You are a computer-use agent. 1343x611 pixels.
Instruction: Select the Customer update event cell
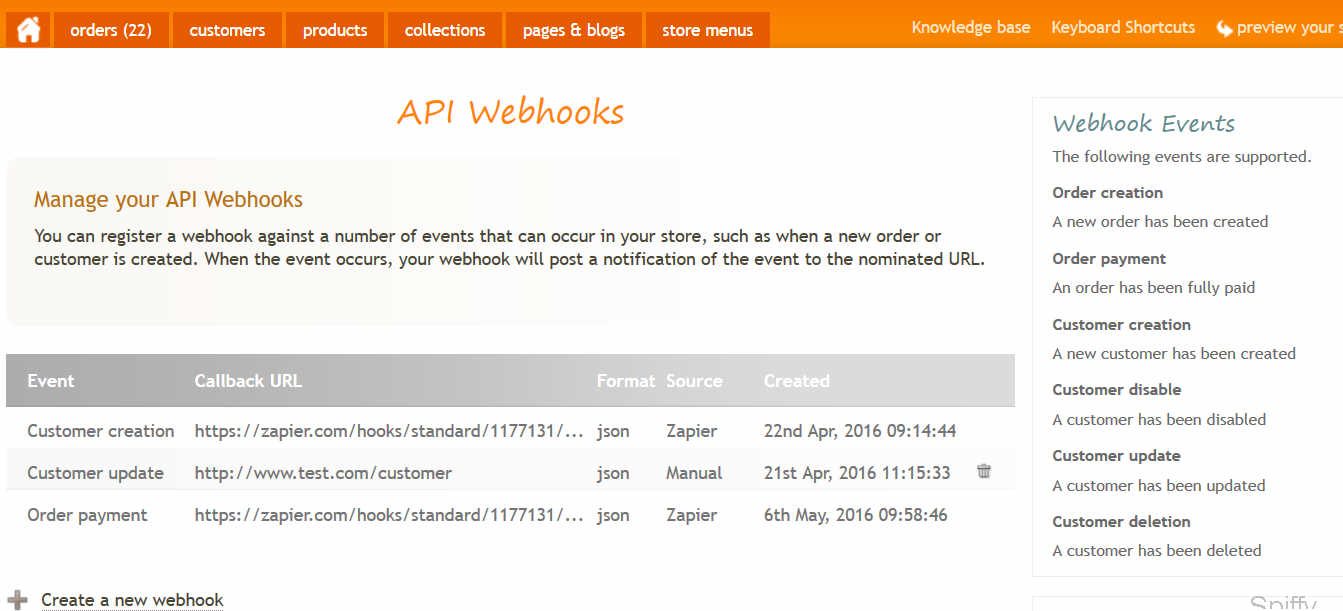pos(95,473)
